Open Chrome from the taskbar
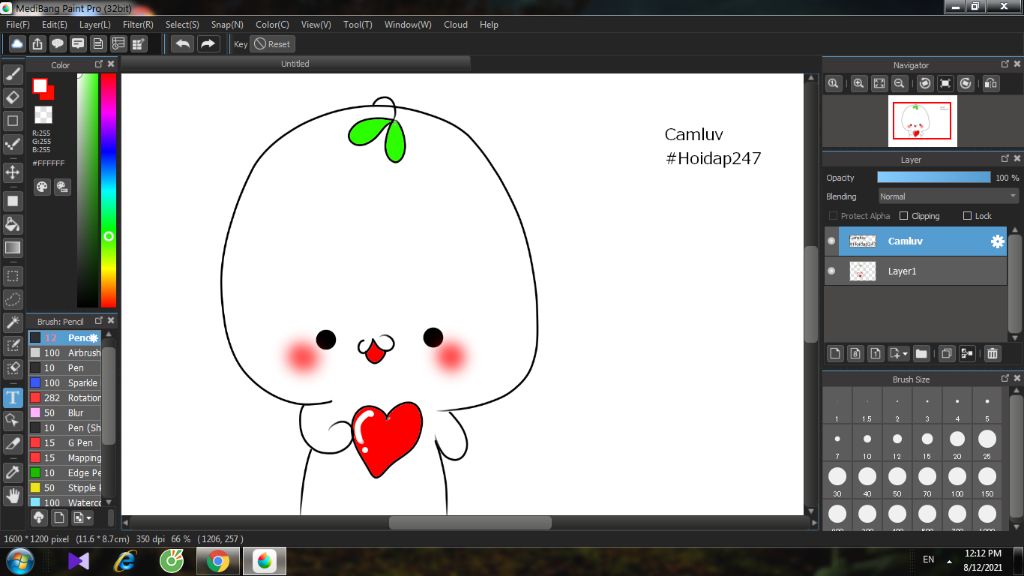 pos(217,562)
